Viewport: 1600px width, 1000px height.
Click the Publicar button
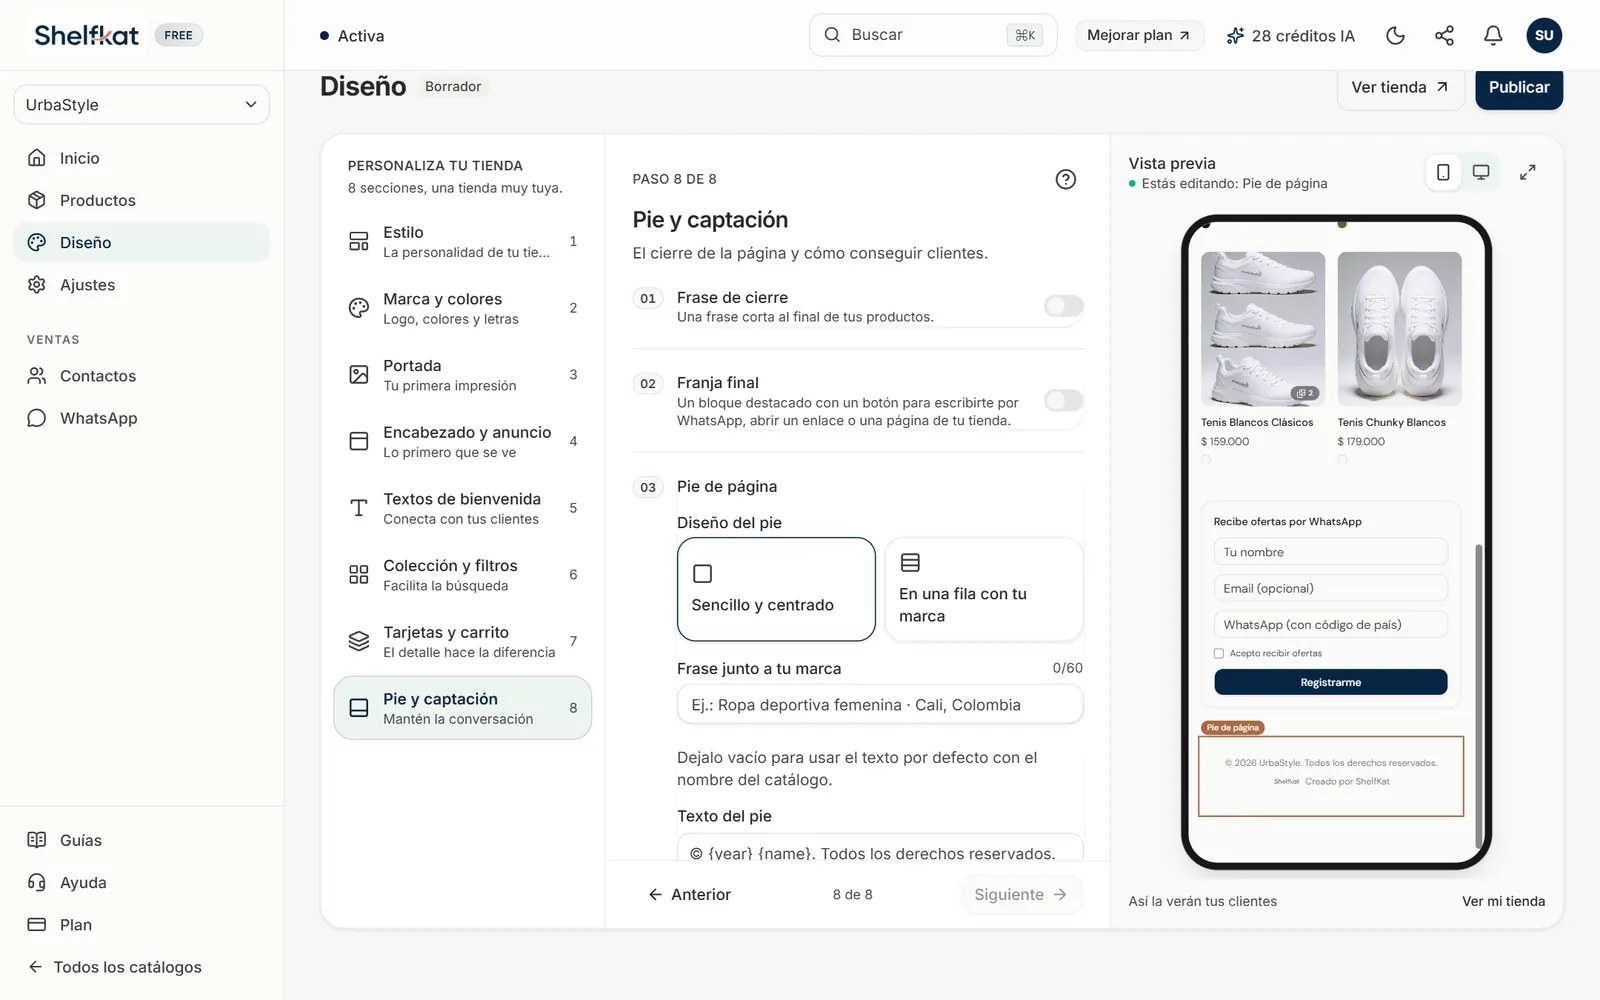pos(1519,88)
